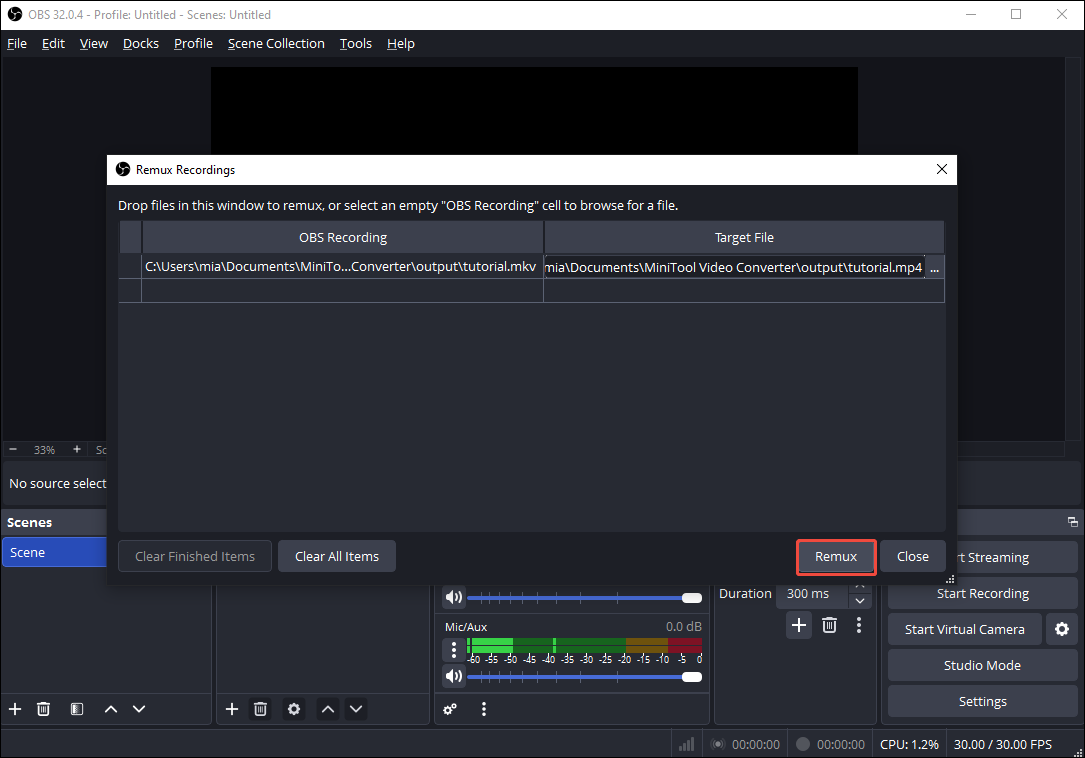Screen dimensions: 1085x758
Task: Open advanced audio properties gear in mixer
Action: [450, 709]
